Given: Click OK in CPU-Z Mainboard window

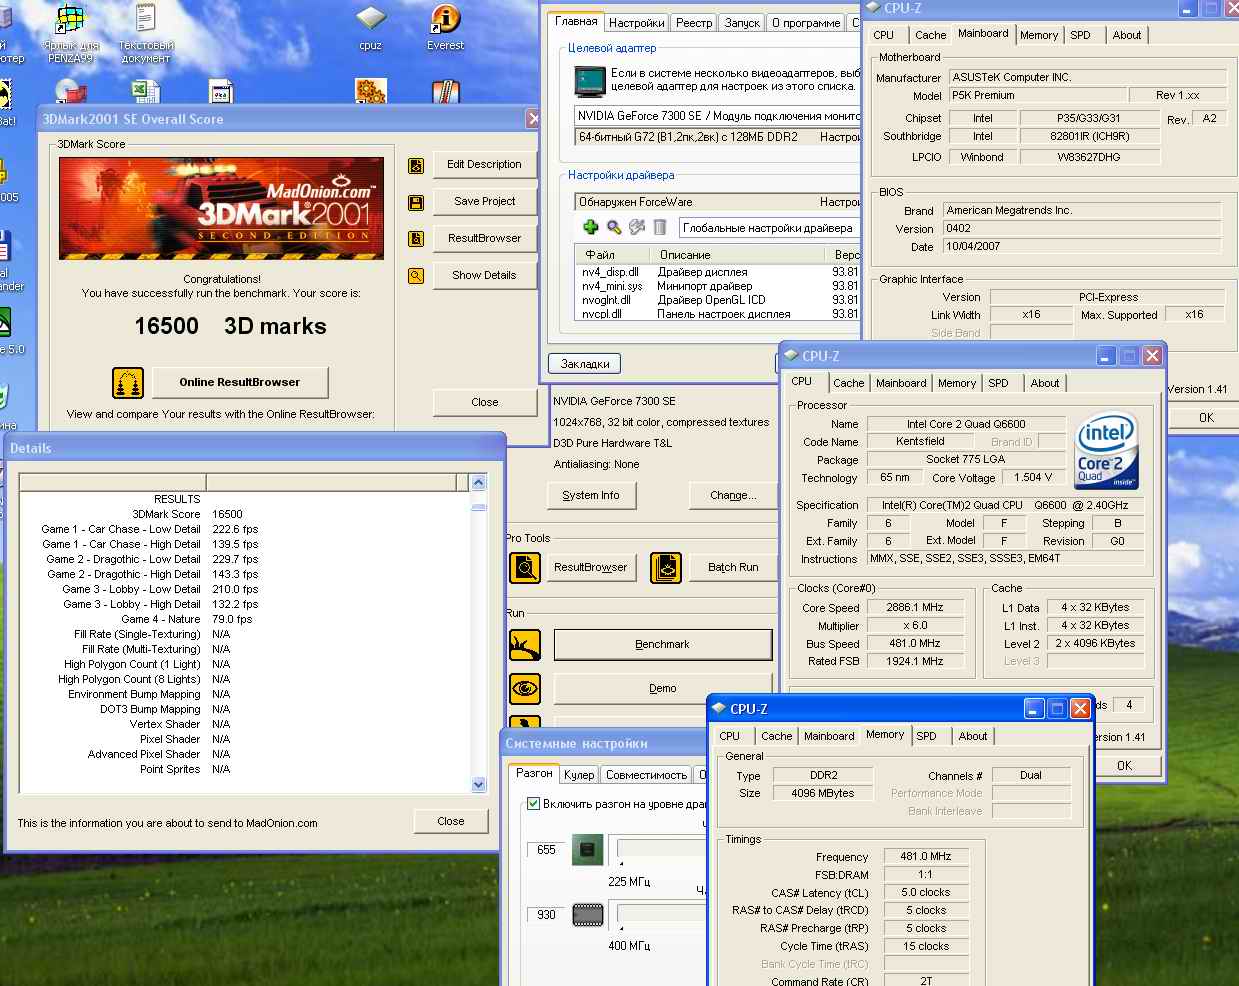Looking at the screenshot, I should tap(1206, 418).
